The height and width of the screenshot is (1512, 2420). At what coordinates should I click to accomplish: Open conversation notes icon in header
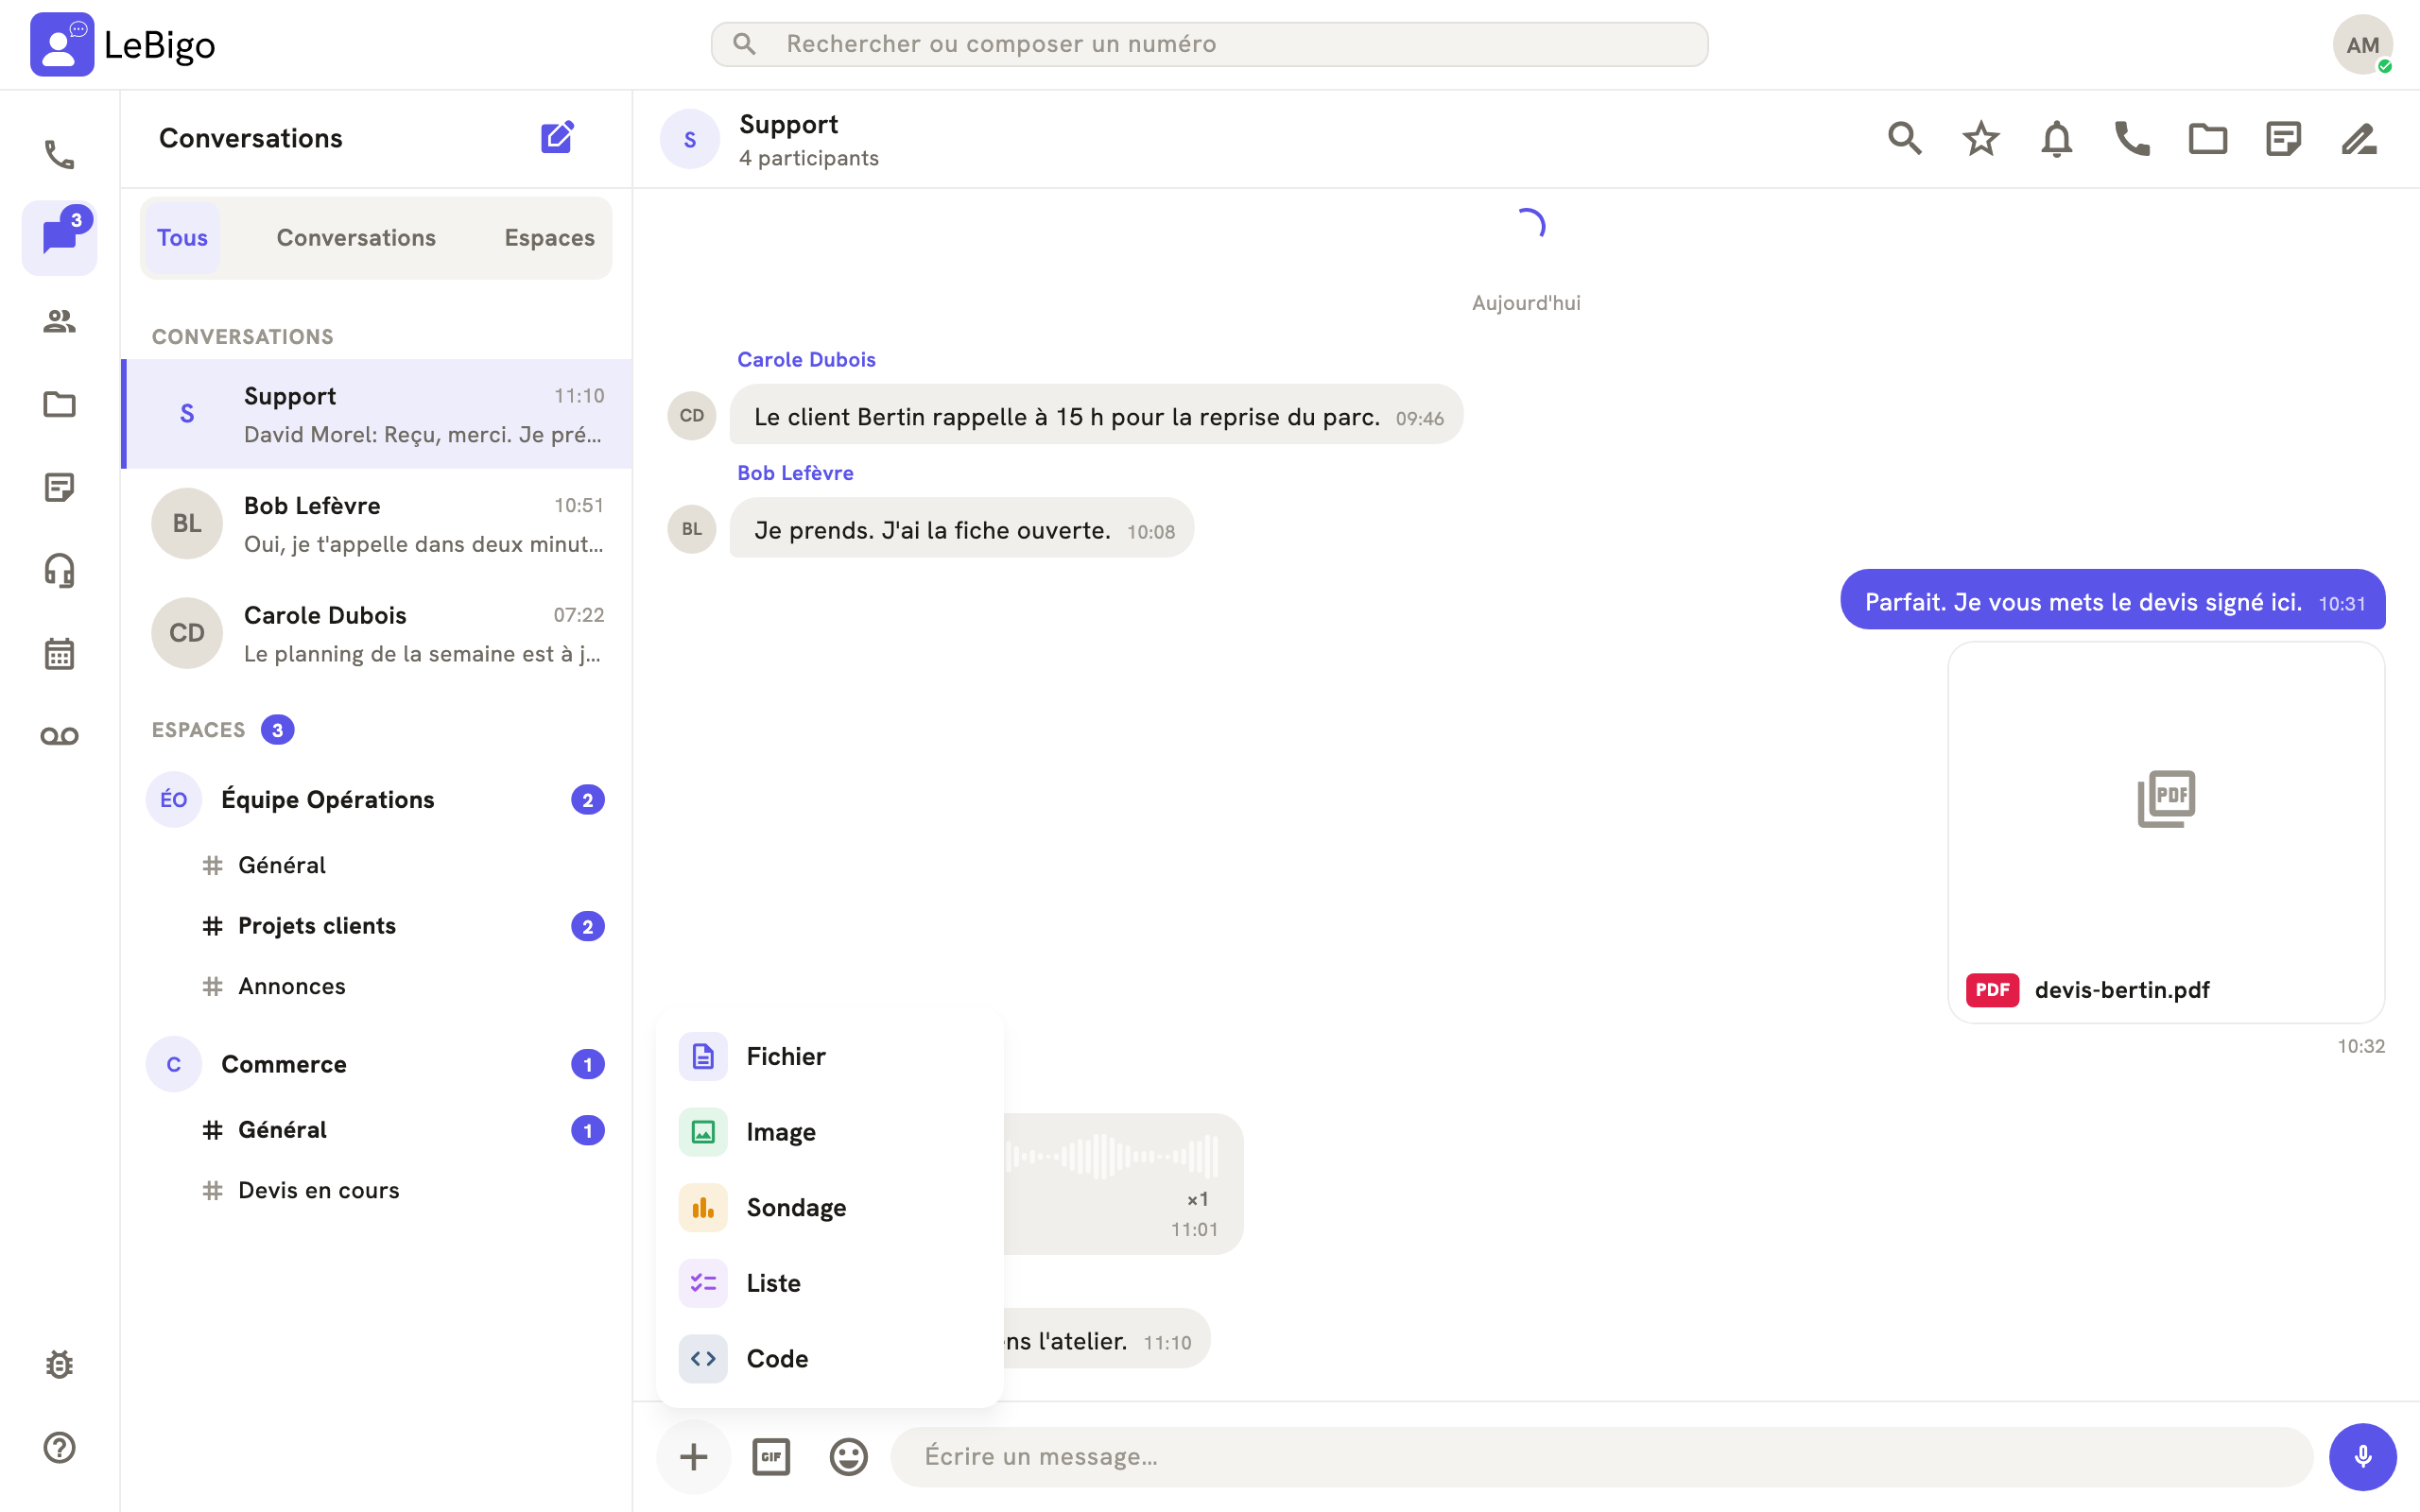tap(2283, 138)
